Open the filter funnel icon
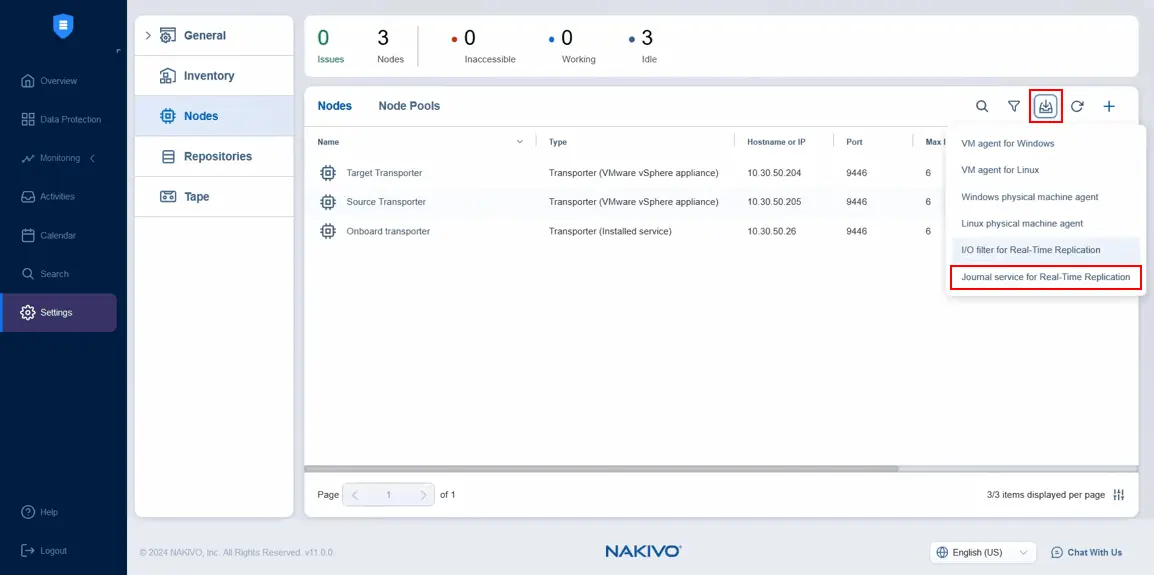This screenshot has width=1154, height=575. [1014, 106]
